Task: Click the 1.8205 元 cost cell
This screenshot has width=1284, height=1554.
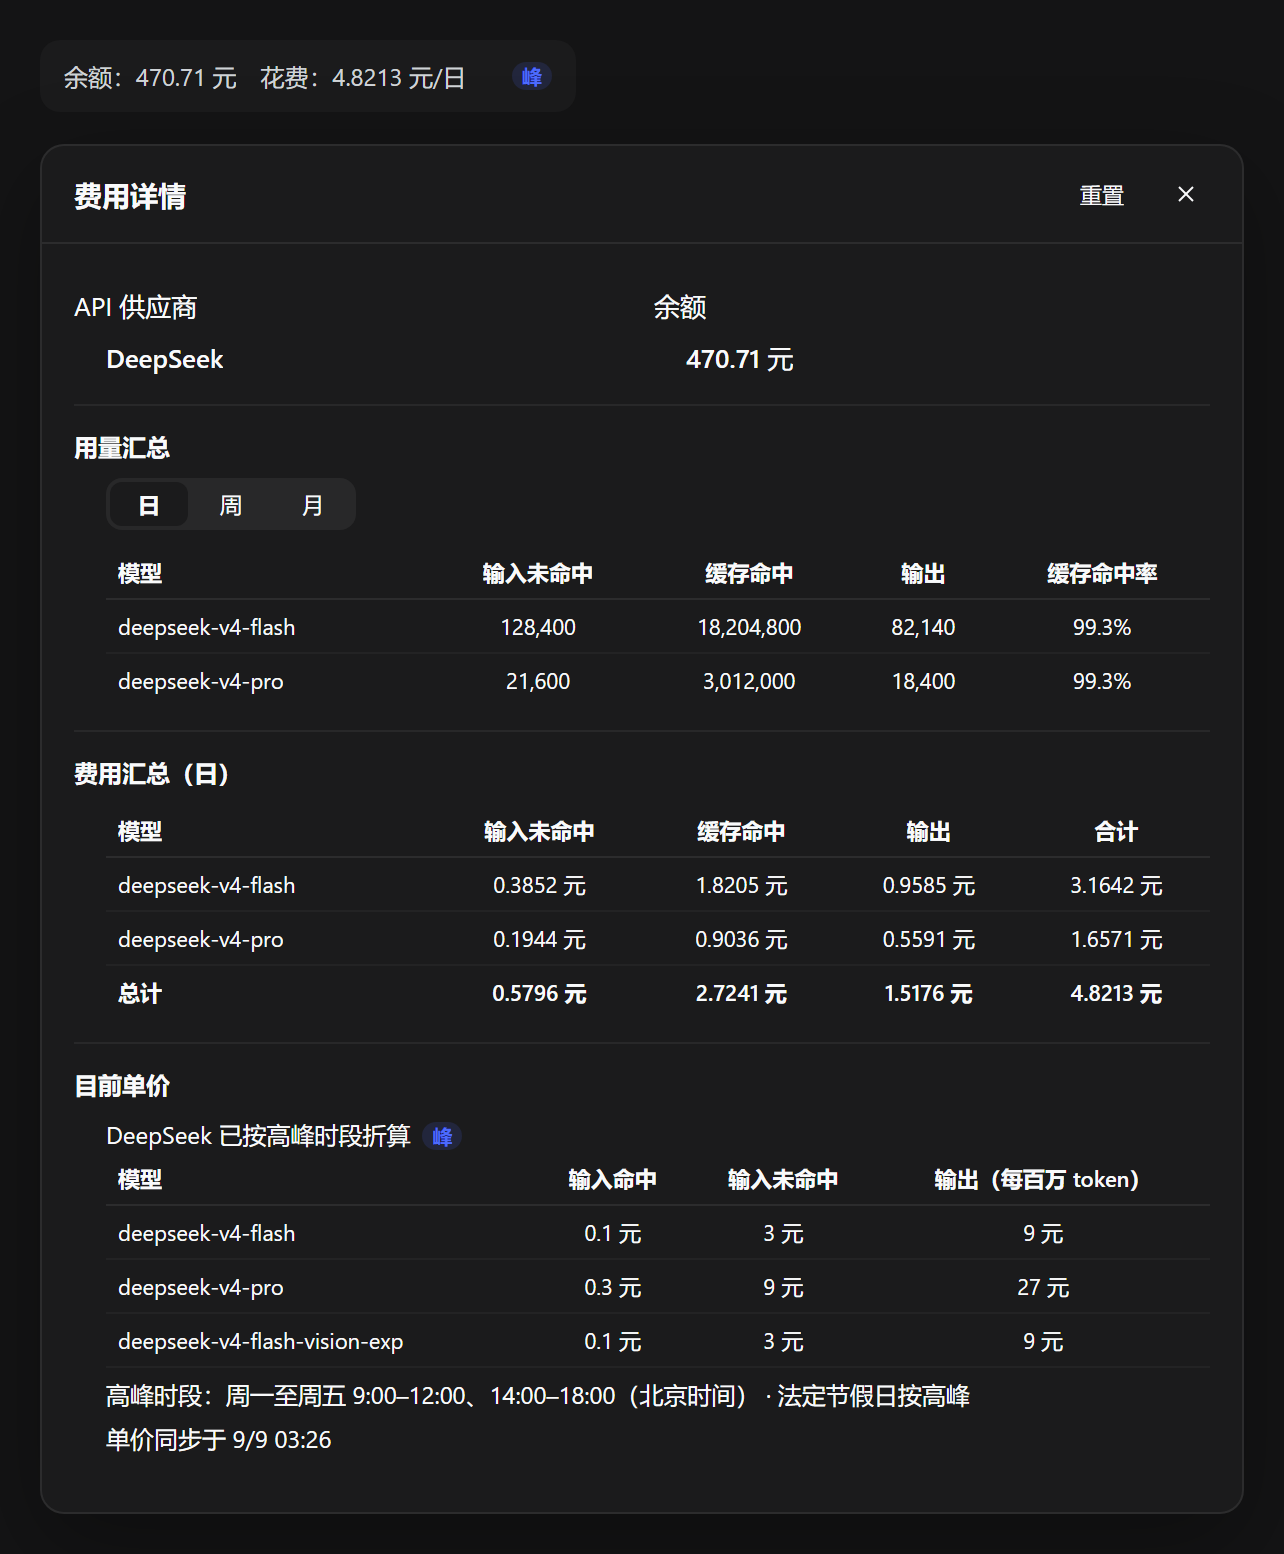Action: 741,886
